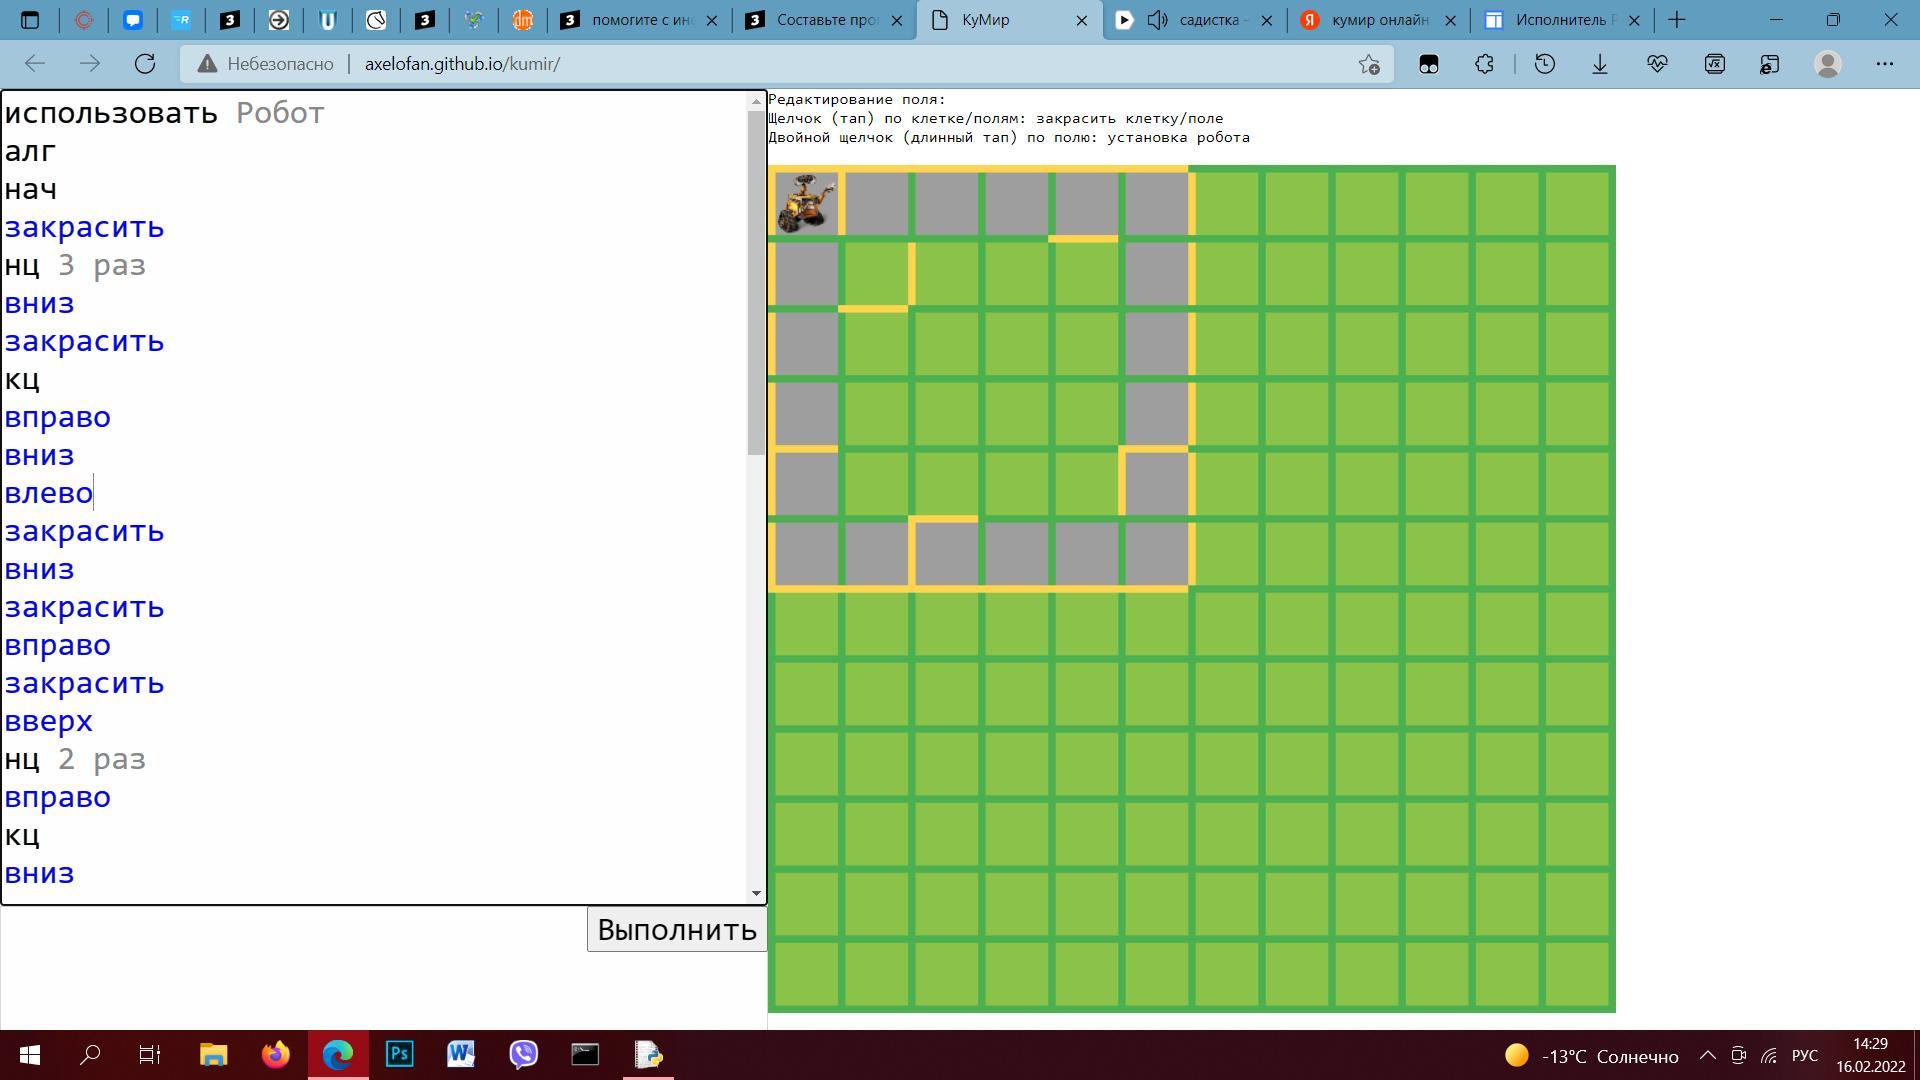Toggle the gray cell in the top-right corner of the painted area

click(1156, 204)
